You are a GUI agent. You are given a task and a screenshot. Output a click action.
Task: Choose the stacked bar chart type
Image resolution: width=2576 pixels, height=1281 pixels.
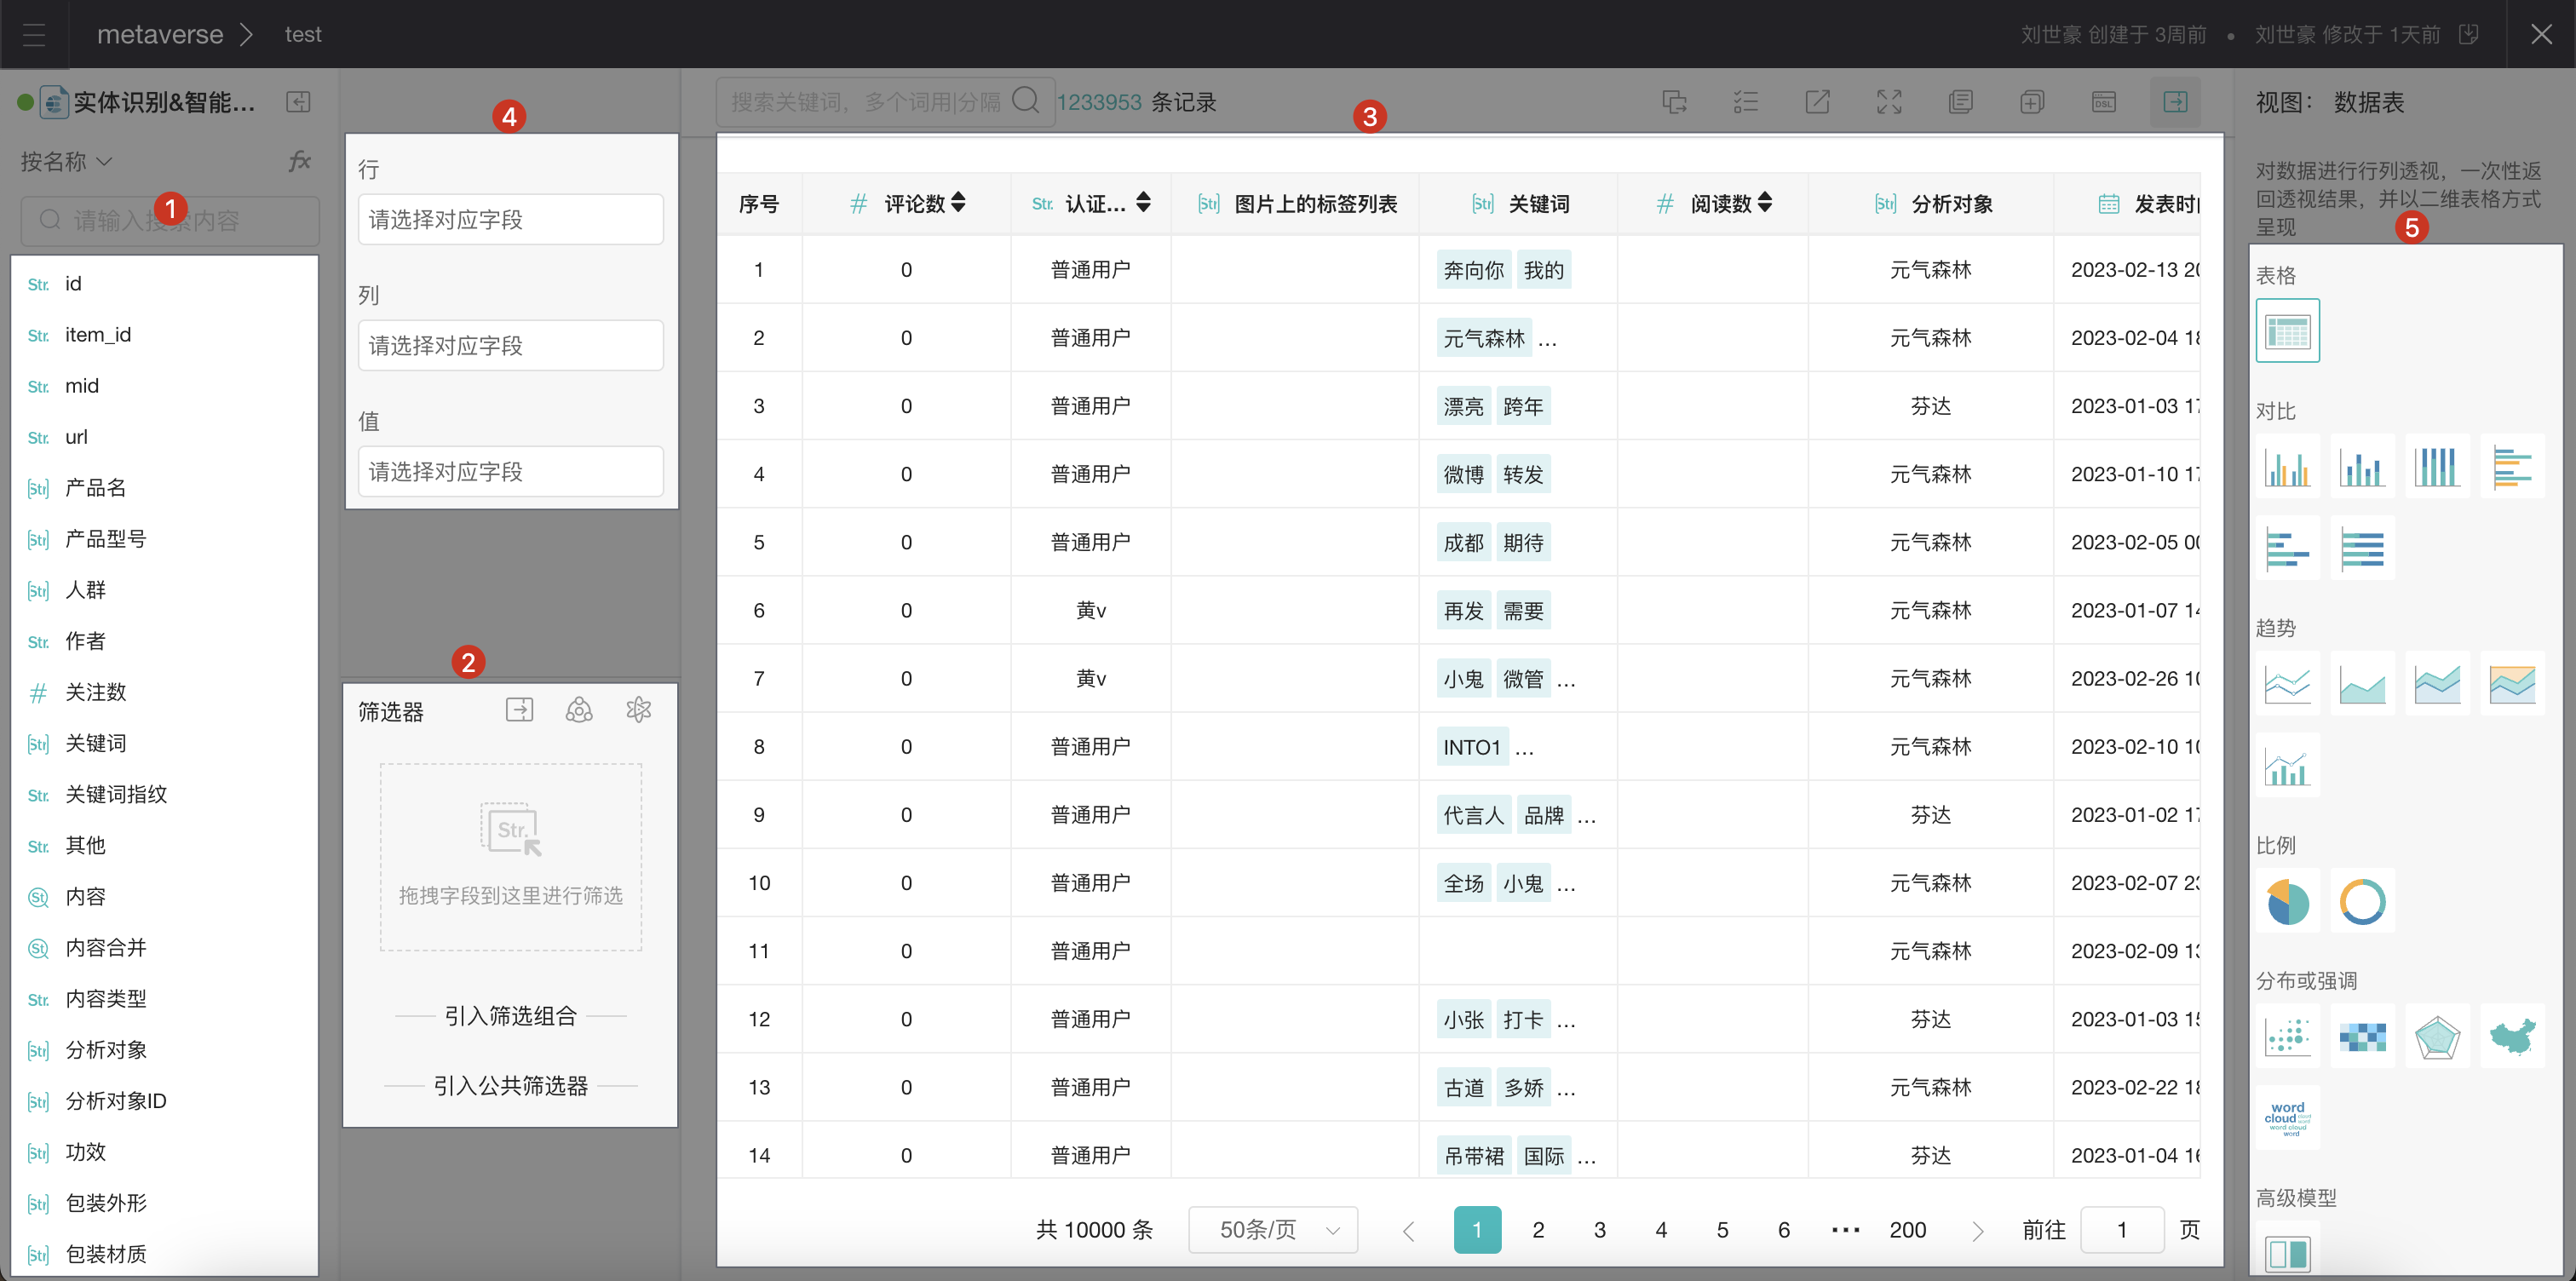2362,466
